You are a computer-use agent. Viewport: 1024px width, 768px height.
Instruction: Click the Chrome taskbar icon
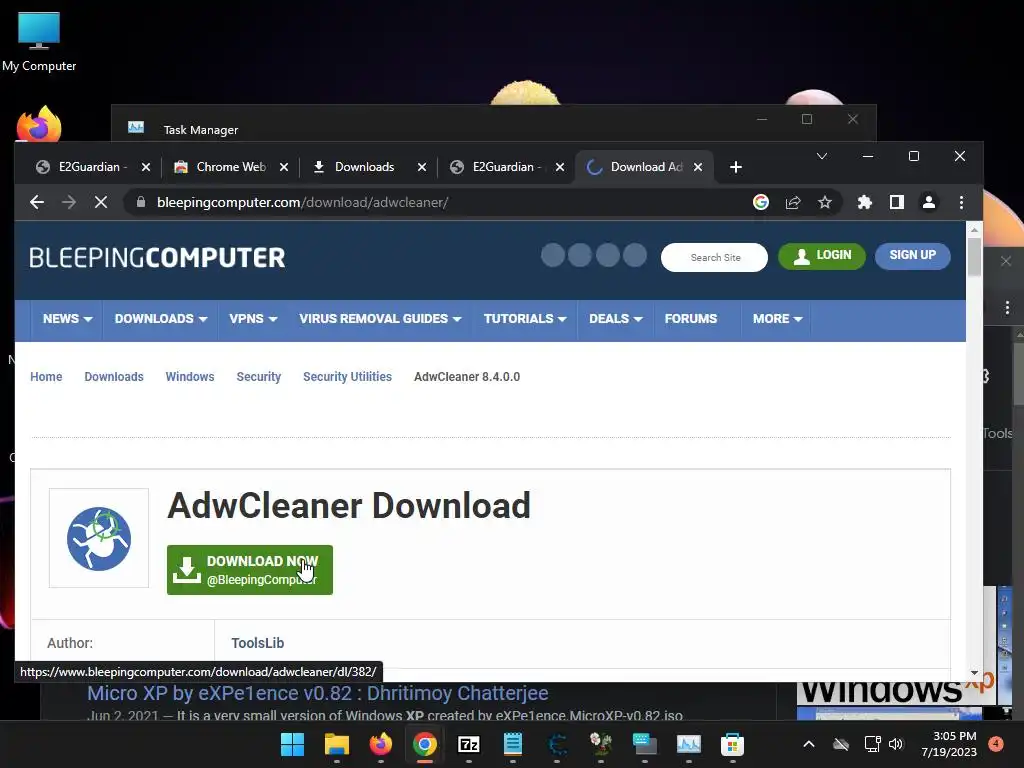coord(424,744)
